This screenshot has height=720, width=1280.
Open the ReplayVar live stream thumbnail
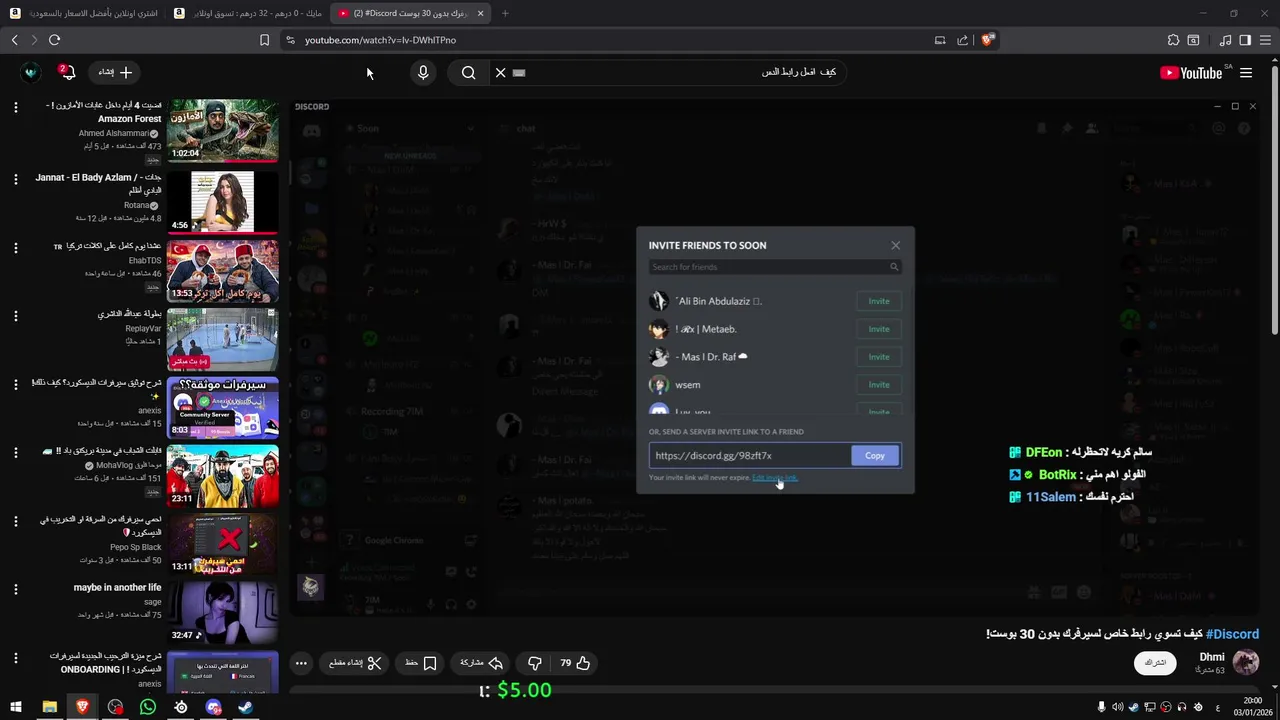point(223,339)
